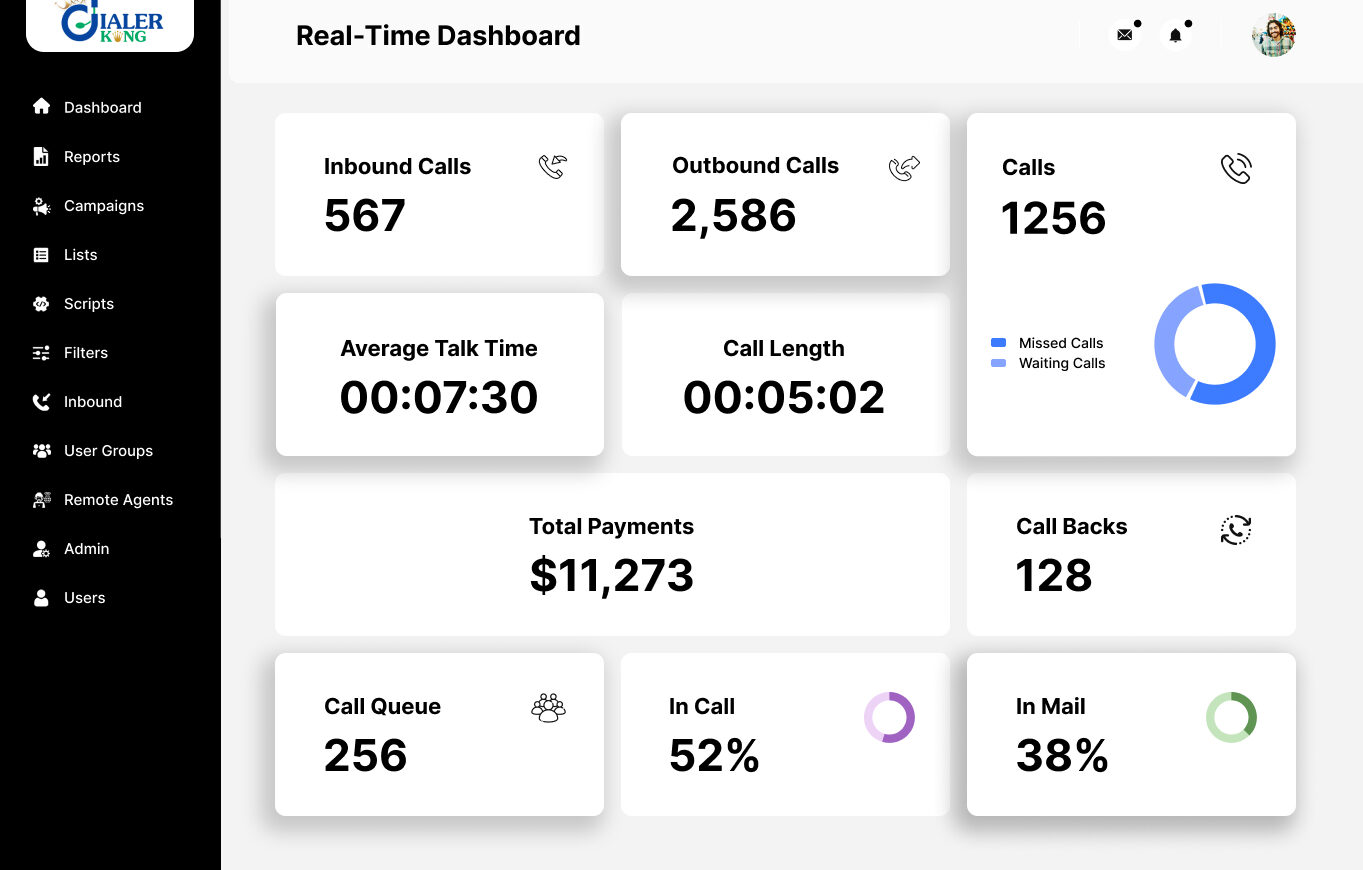The height and width of the screenshot is (870, 1363).
Task: Click the Inbound Calls phone icon
Action: click(x=552, y=166)
